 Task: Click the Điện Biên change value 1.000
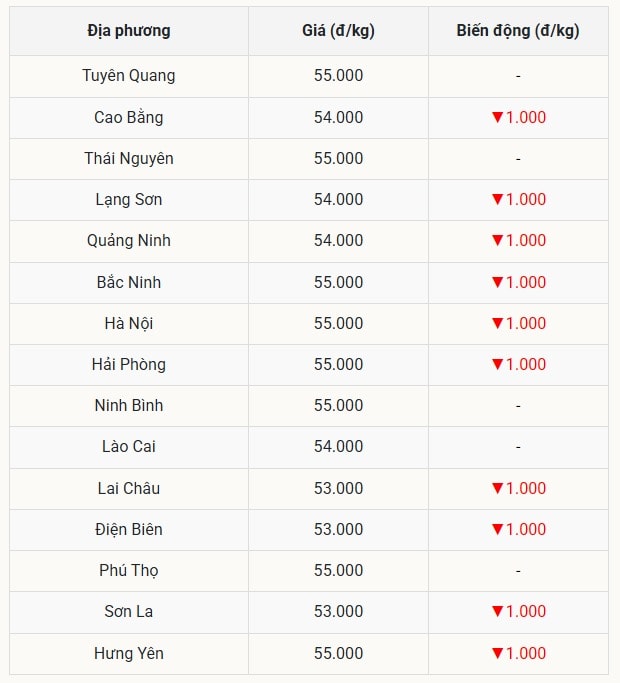click(526, 529)
